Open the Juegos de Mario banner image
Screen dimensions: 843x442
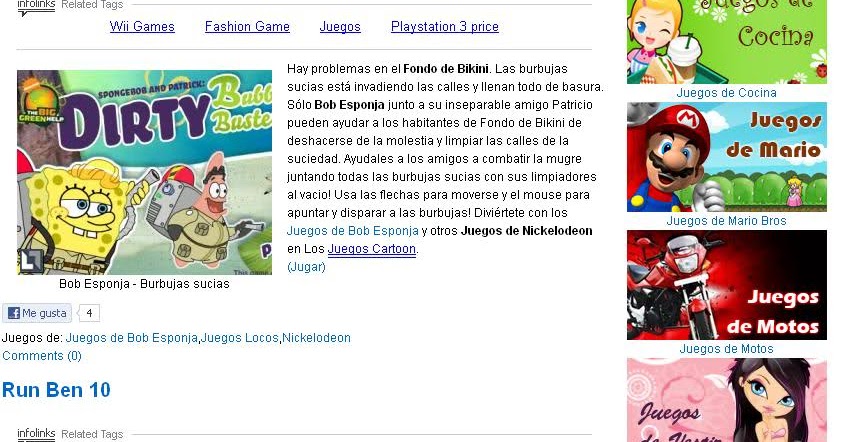[727, 156]
